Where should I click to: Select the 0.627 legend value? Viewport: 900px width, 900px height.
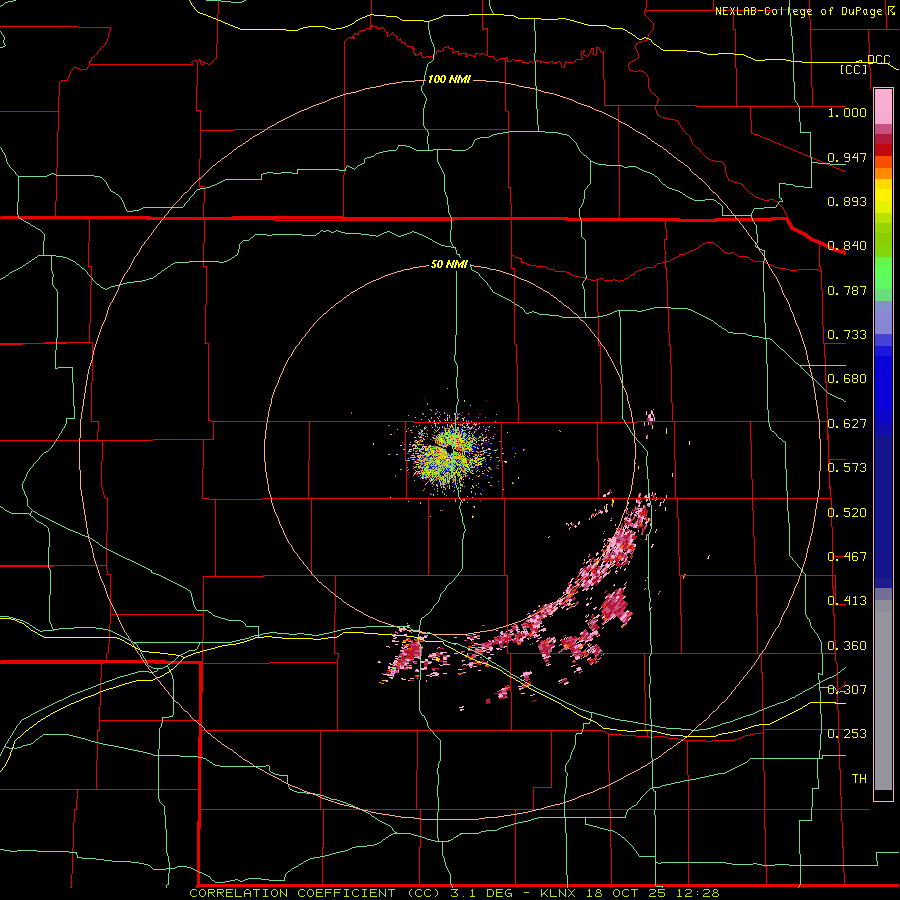pos(847,424)
